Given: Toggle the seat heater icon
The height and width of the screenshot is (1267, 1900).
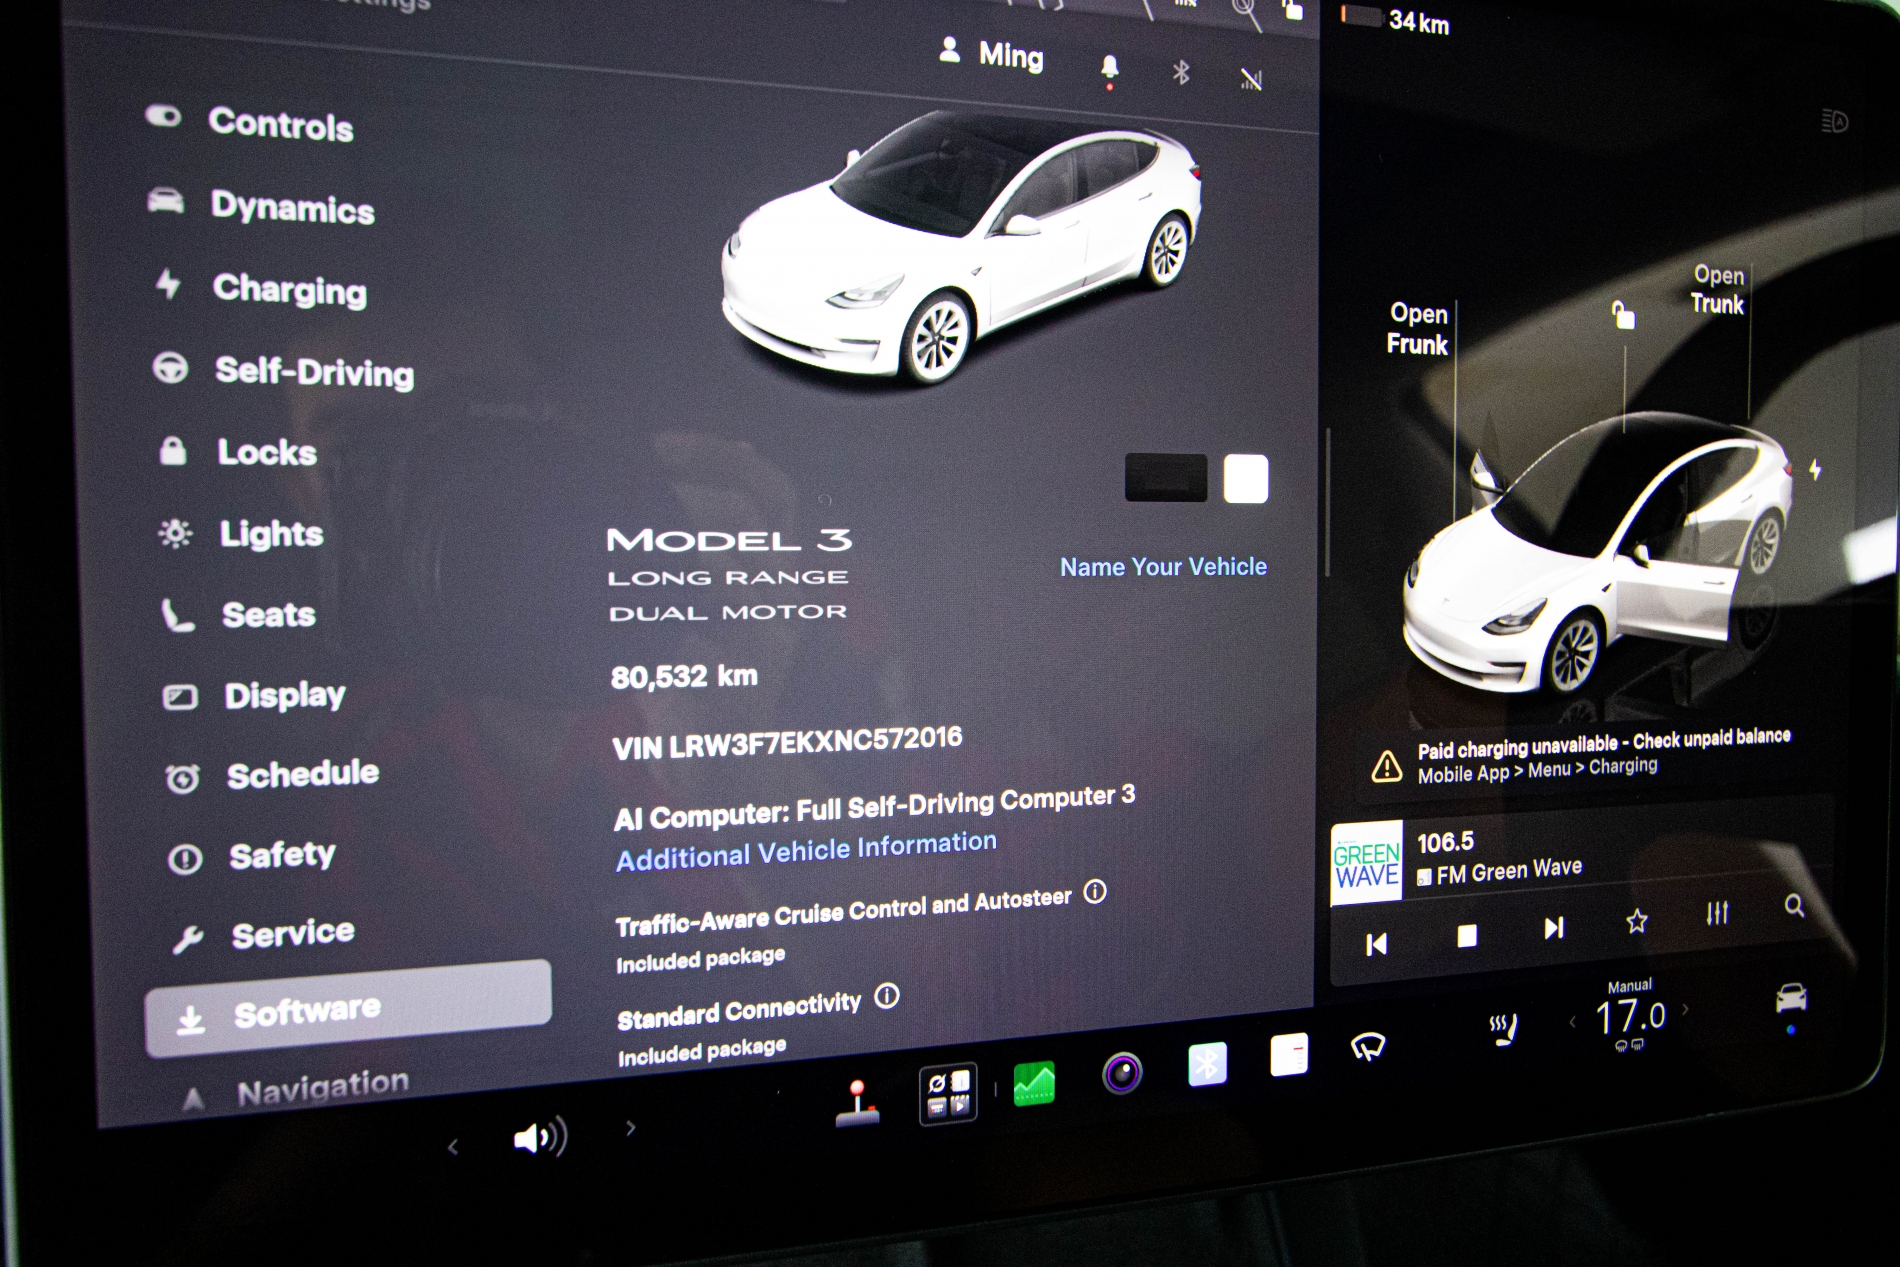Looking at the screenshot, I should pyautogui.click(x=1503, y=1030).
